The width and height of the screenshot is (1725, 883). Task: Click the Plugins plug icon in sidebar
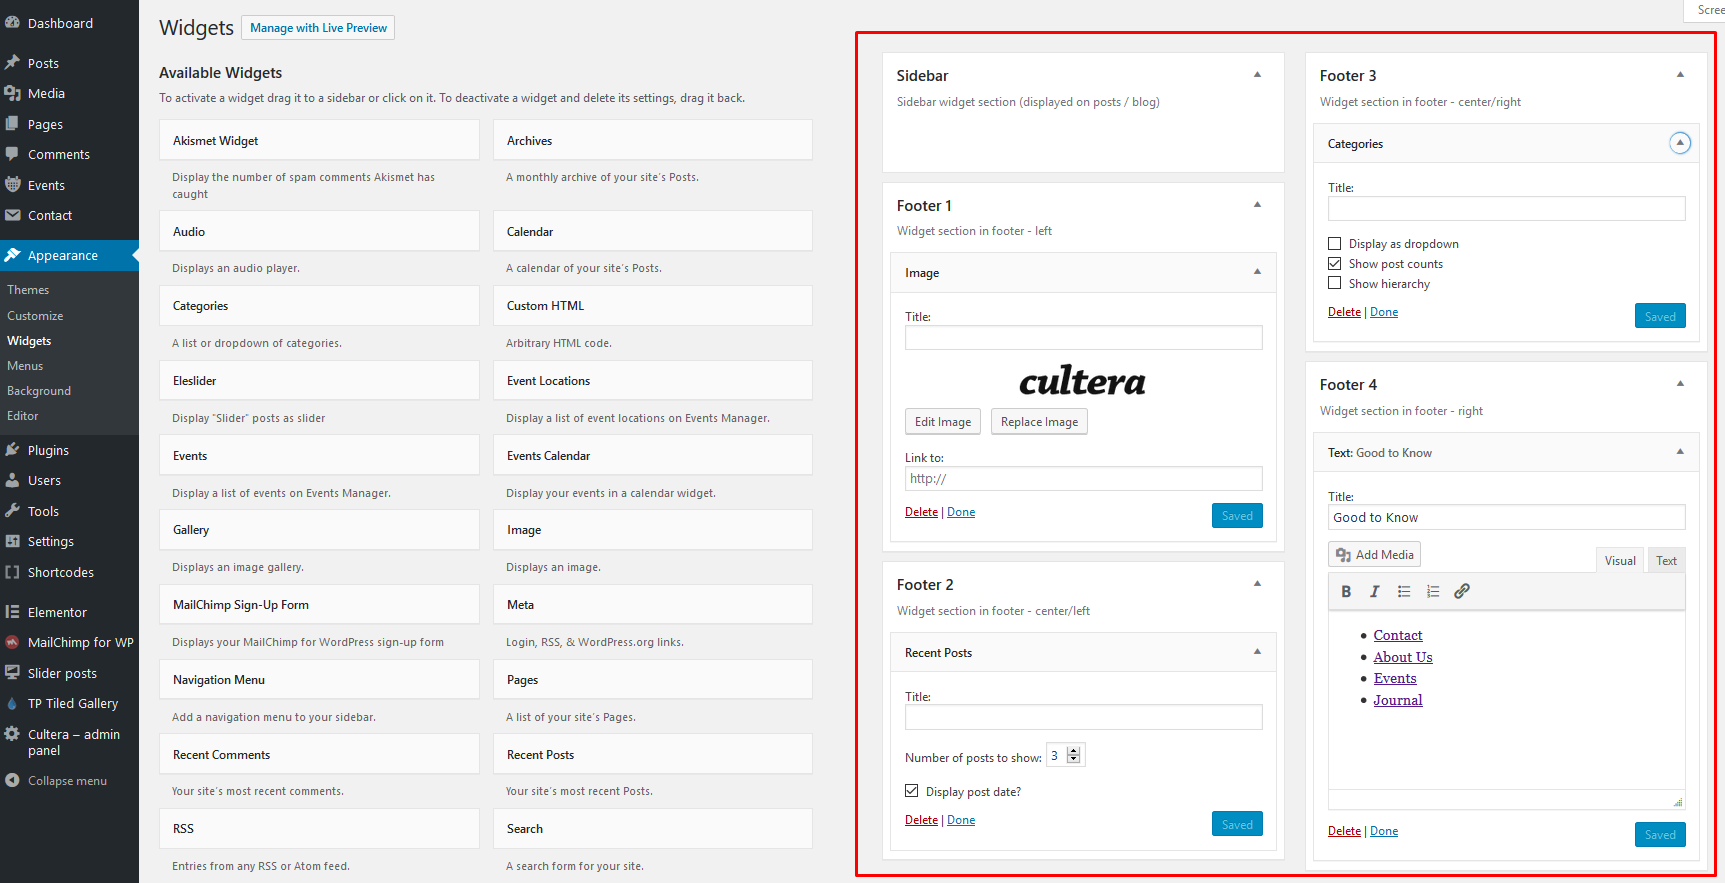click(x=13, y=450)
